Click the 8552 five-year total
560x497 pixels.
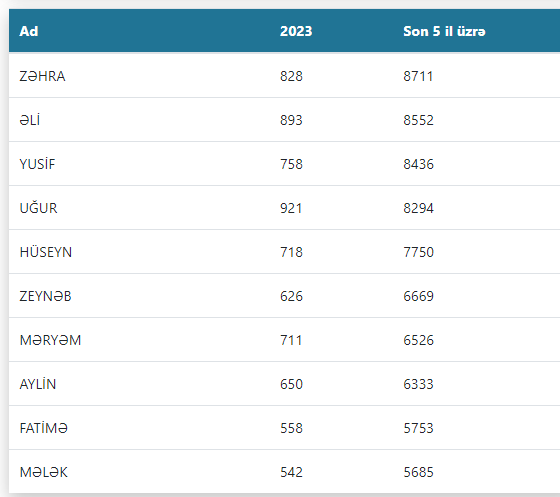419,120
